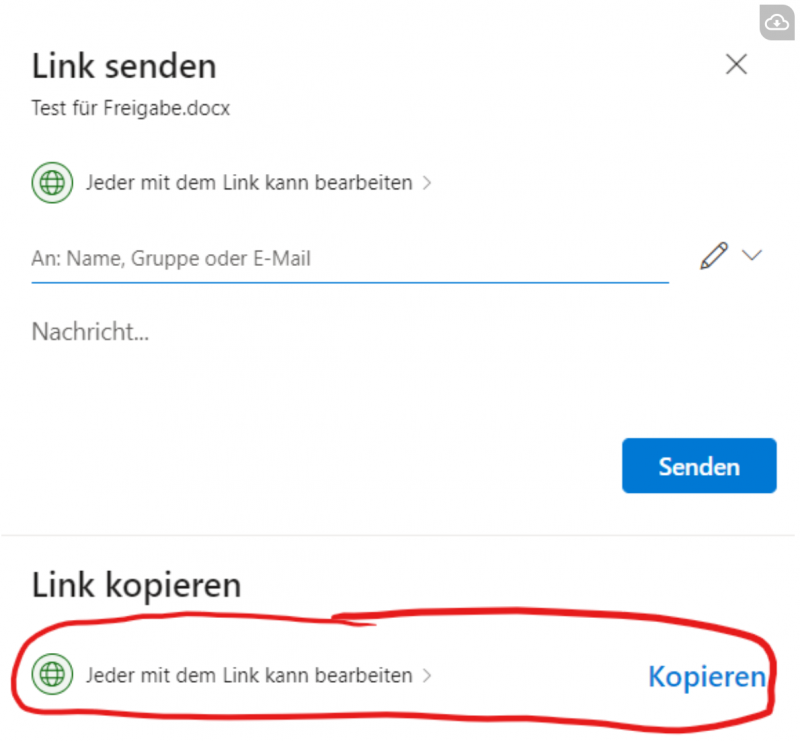Expand the chevron in the Link kopieren row

click(x=428, y=675)
